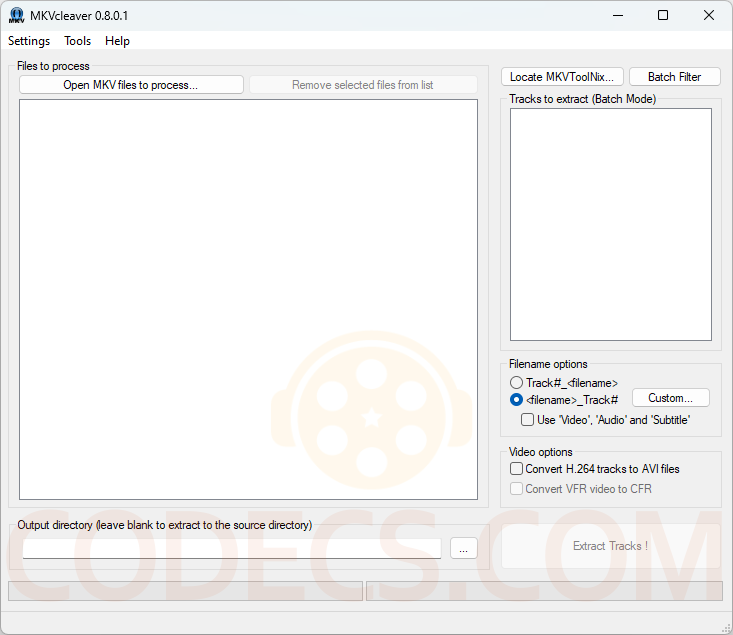The image size is (733, 635).
Task: Click Open MKV files to process button
Action: click(131, 85)
